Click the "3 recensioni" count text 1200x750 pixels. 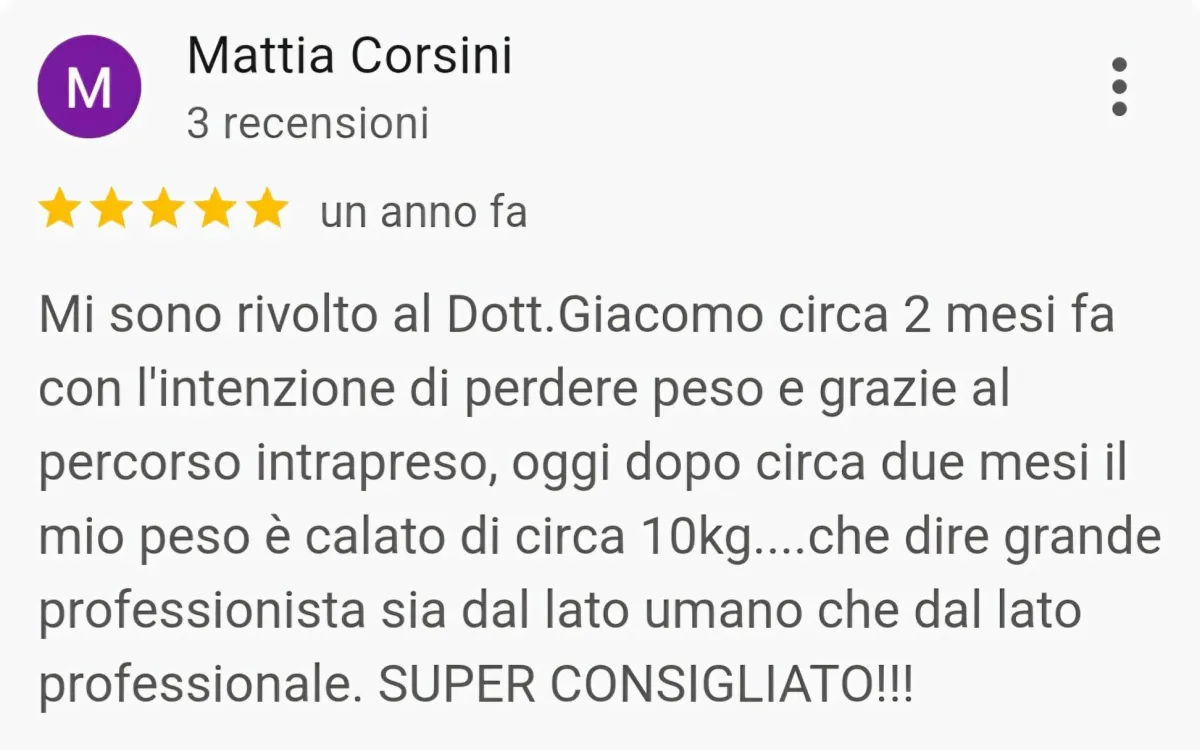[x=308, y=124]
